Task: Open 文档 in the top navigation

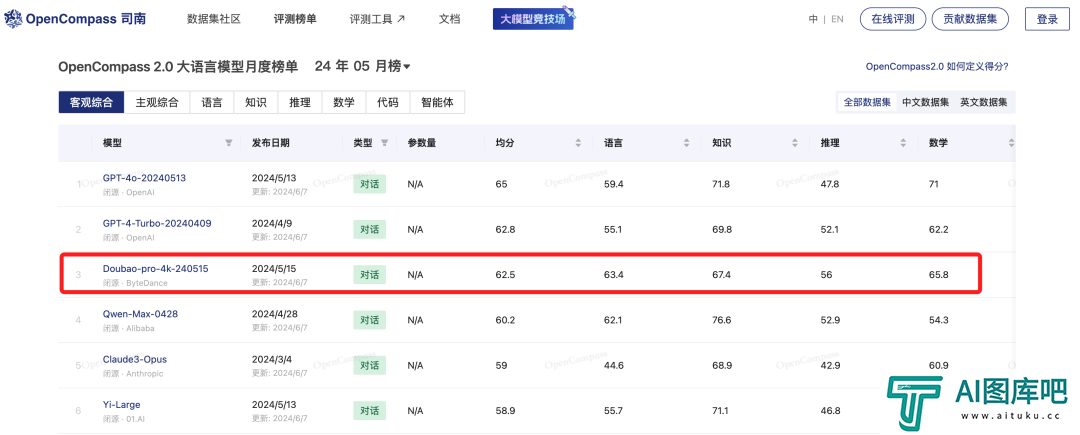Action: [x=449, y=19]
